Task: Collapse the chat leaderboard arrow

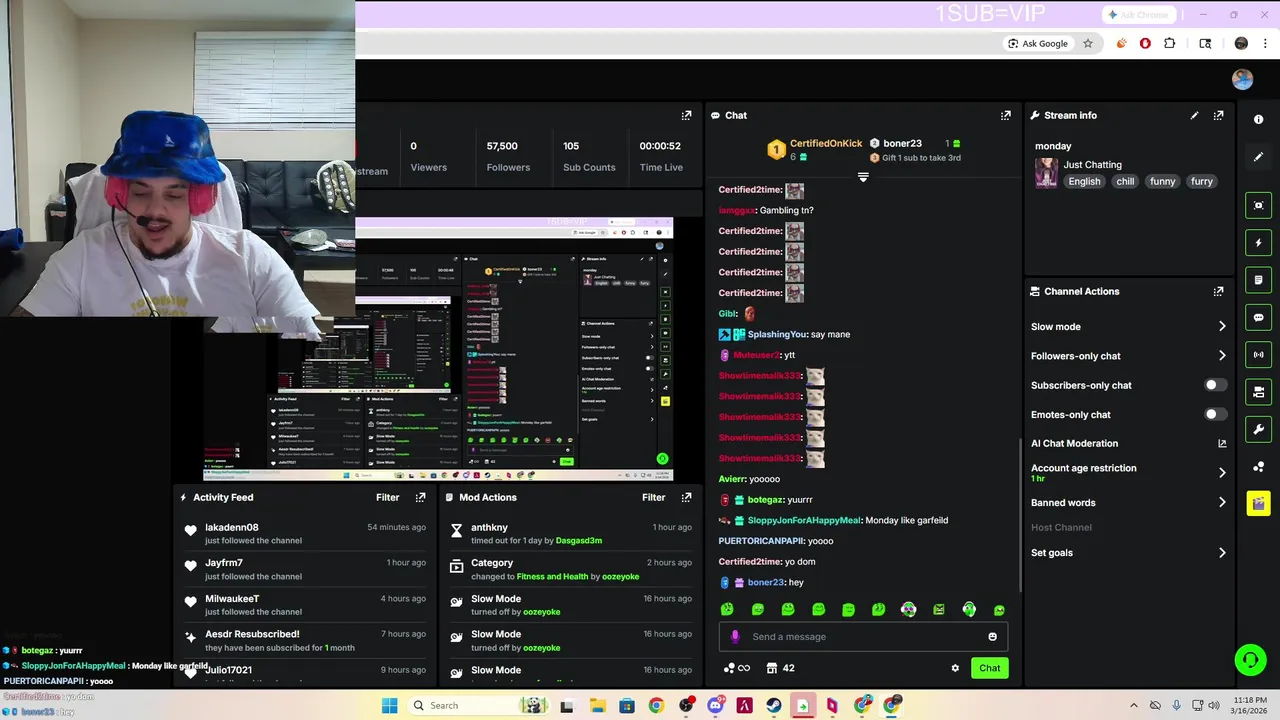Action: pyautogui.click(x=863, y=177)
